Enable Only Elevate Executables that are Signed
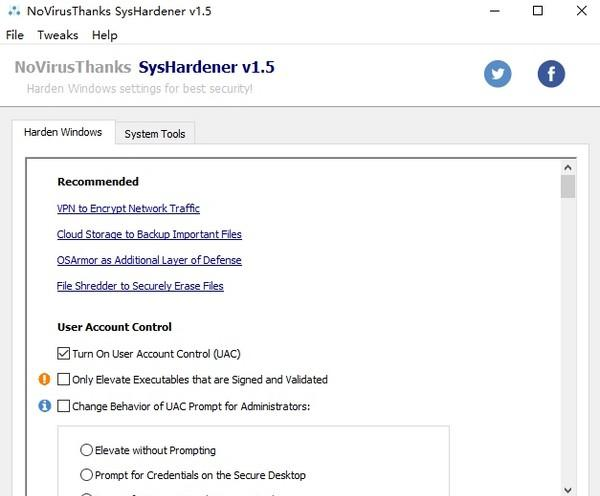Screen dimensions: 600x496 click(64, 380)
